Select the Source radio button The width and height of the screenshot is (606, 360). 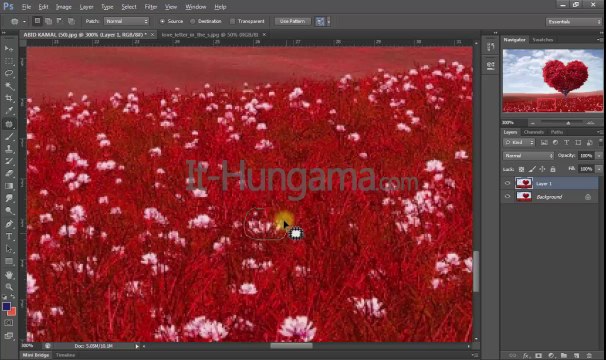(162, 21)
